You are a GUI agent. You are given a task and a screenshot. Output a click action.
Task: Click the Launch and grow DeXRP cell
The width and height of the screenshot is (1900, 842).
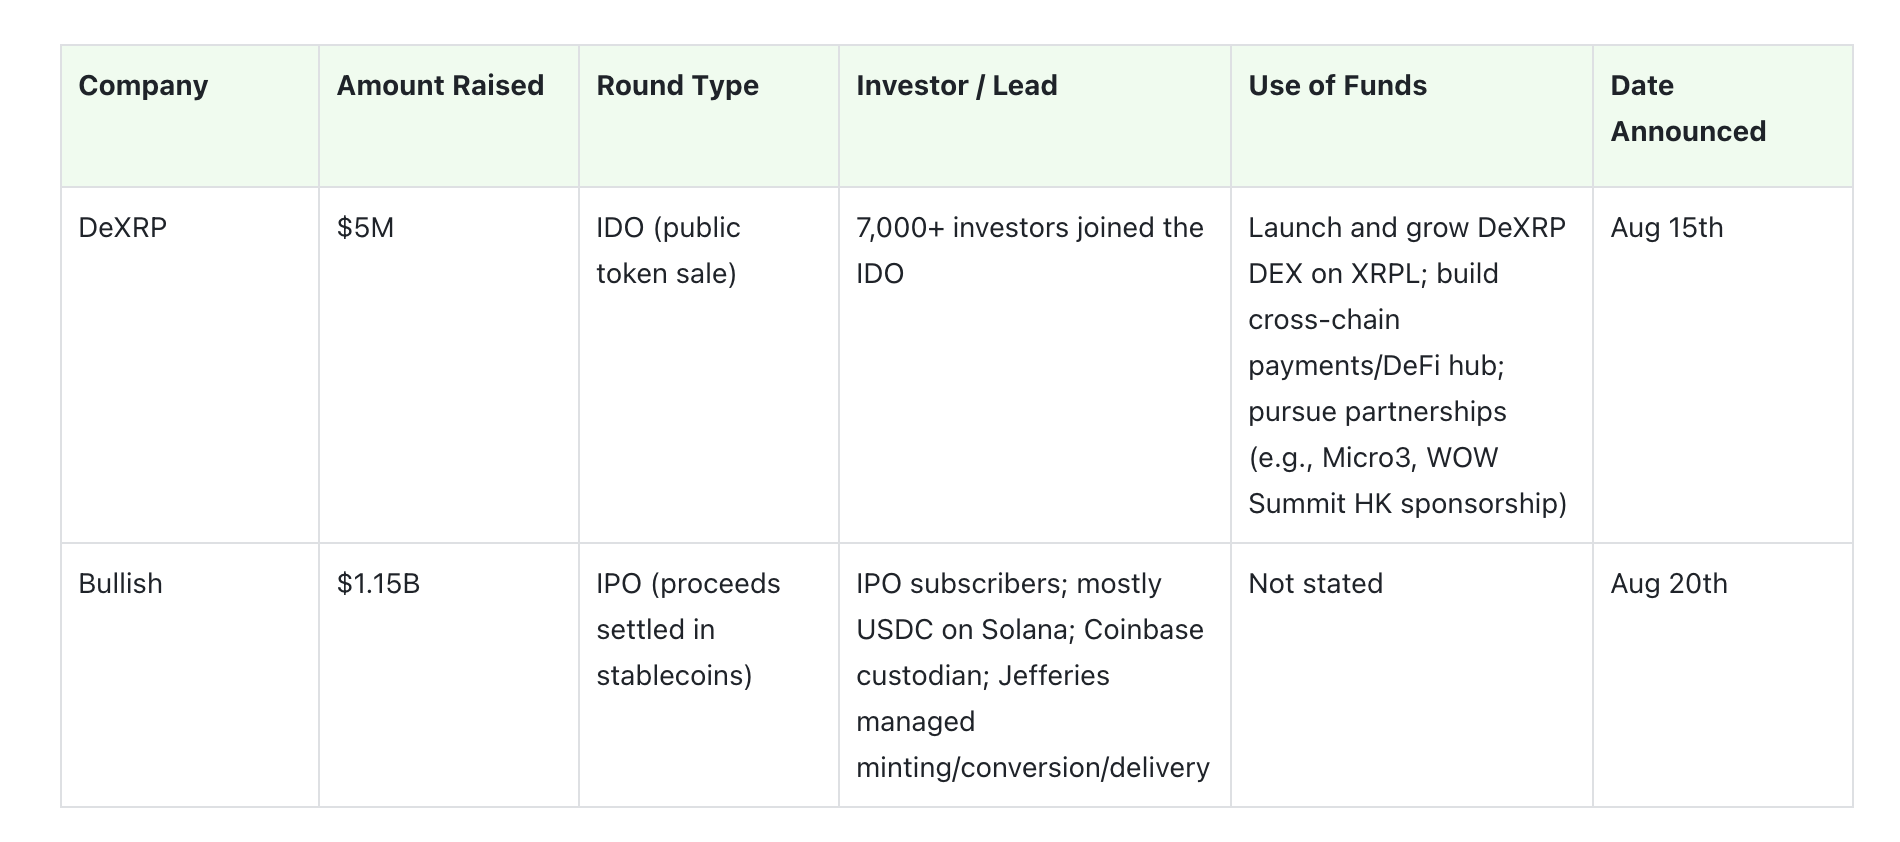pyautogui.click(x=1407, y=365)
